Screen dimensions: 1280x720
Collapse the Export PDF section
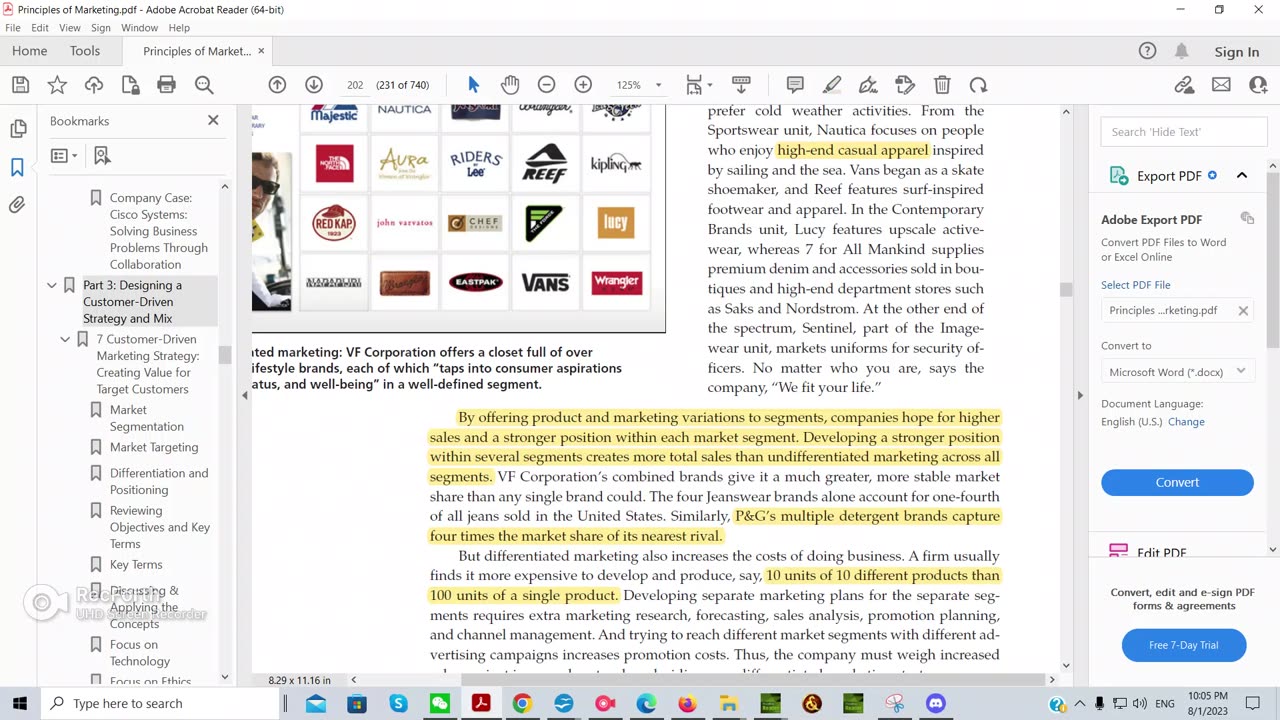click(1242, 176)
